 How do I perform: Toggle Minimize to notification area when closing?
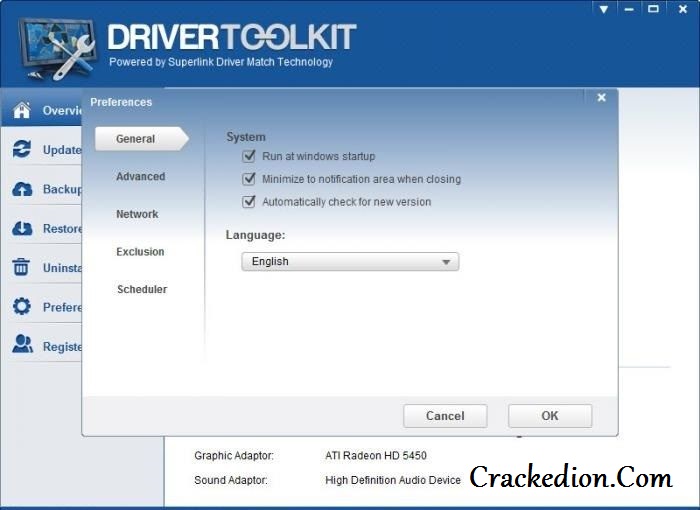pyautogui.click(x=249, y=179)
